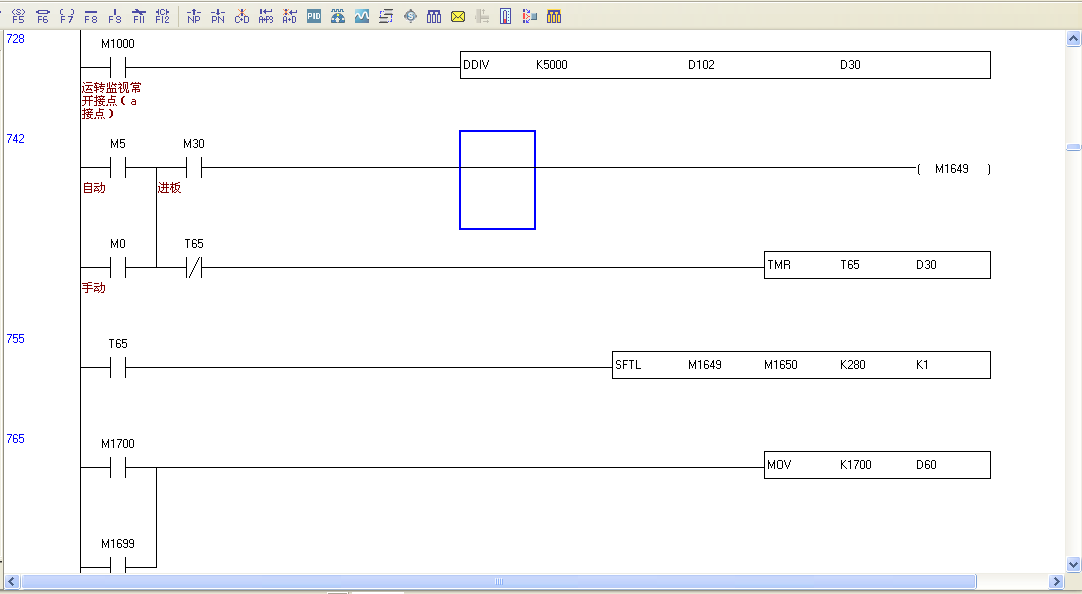Screen dimensions: 1082x594
Task: Click the M1649 output coil
Action: tap(952, 169)
